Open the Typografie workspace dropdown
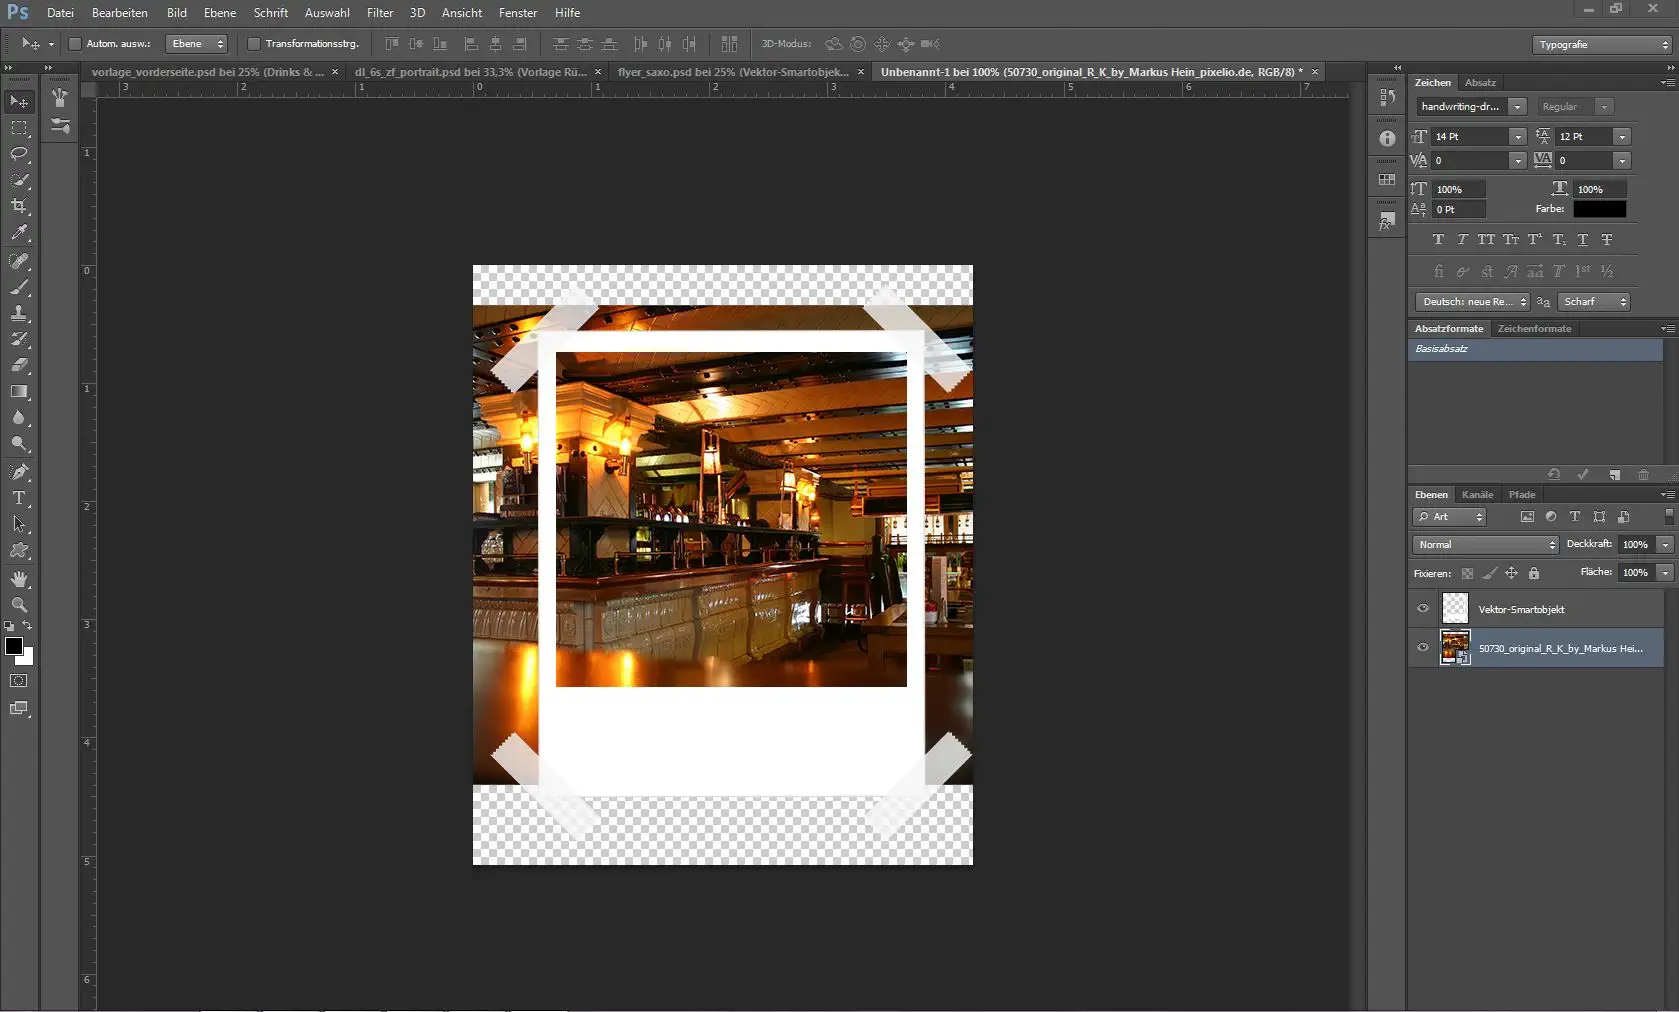Image resolution: width=1679 pixels, height=1012 pixels. pos(1603,45)
